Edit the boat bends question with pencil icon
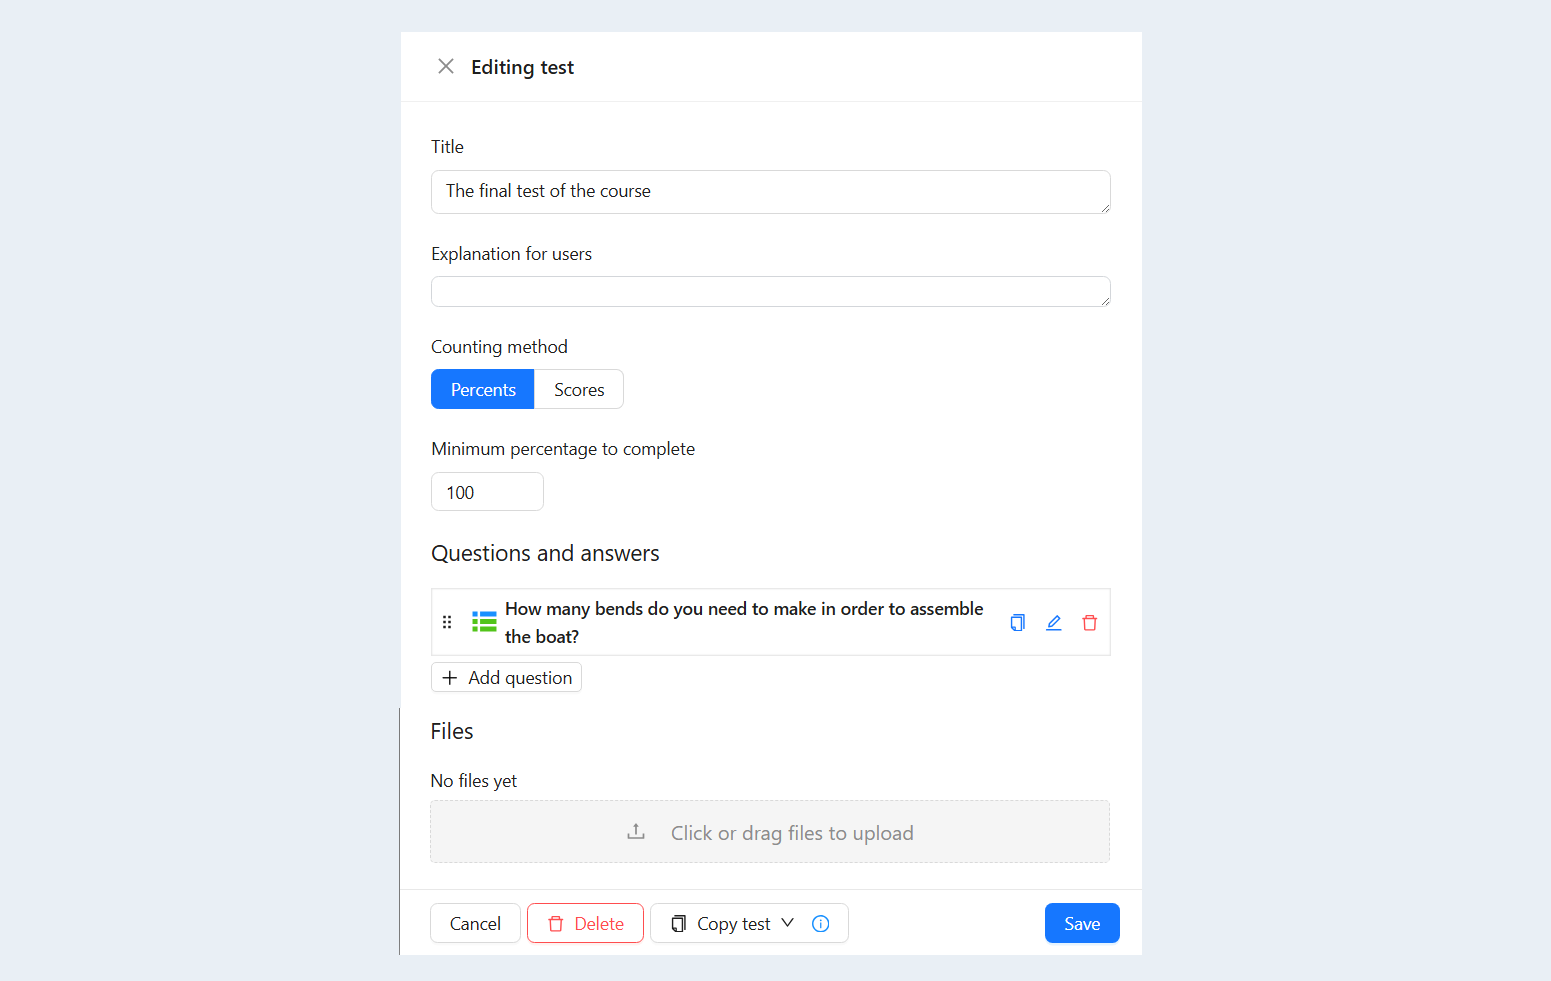The height and width of the screenshot is (981, 1551). [x=1053, y=623]
